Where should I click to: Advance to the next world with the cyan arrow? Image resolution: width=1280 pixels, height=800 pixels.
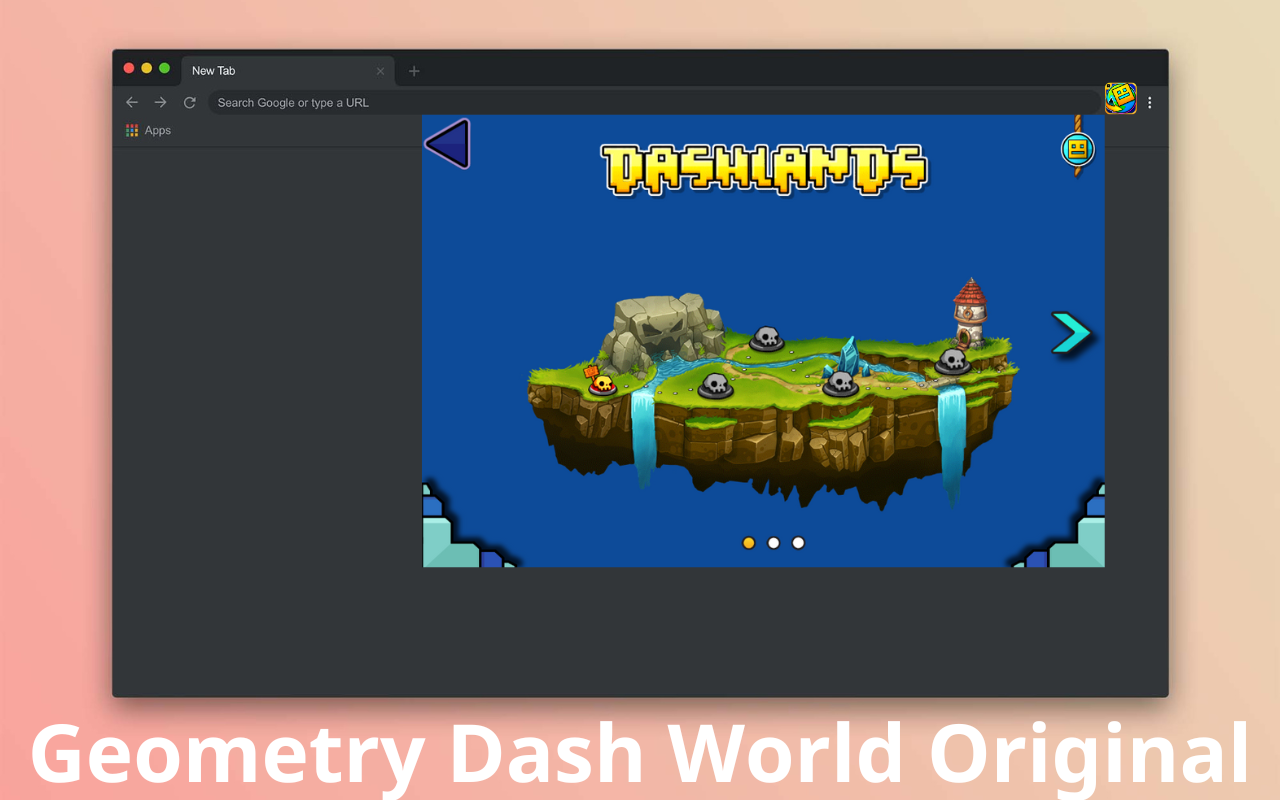tap(1070, 333)
